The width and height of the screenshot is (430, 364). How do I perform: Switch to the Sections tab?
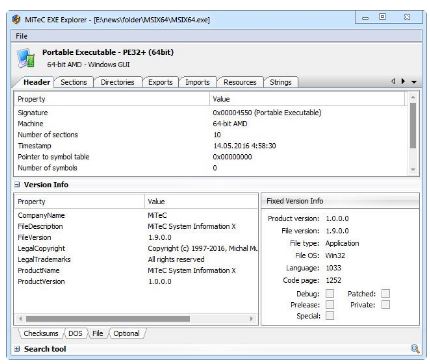(74, 82)
